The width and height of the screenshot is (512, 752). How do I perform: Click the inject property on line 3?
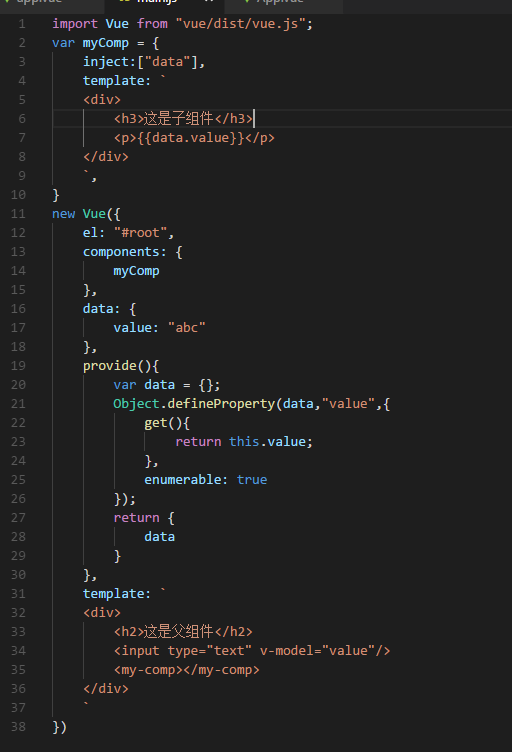click(x=105, y=61)
